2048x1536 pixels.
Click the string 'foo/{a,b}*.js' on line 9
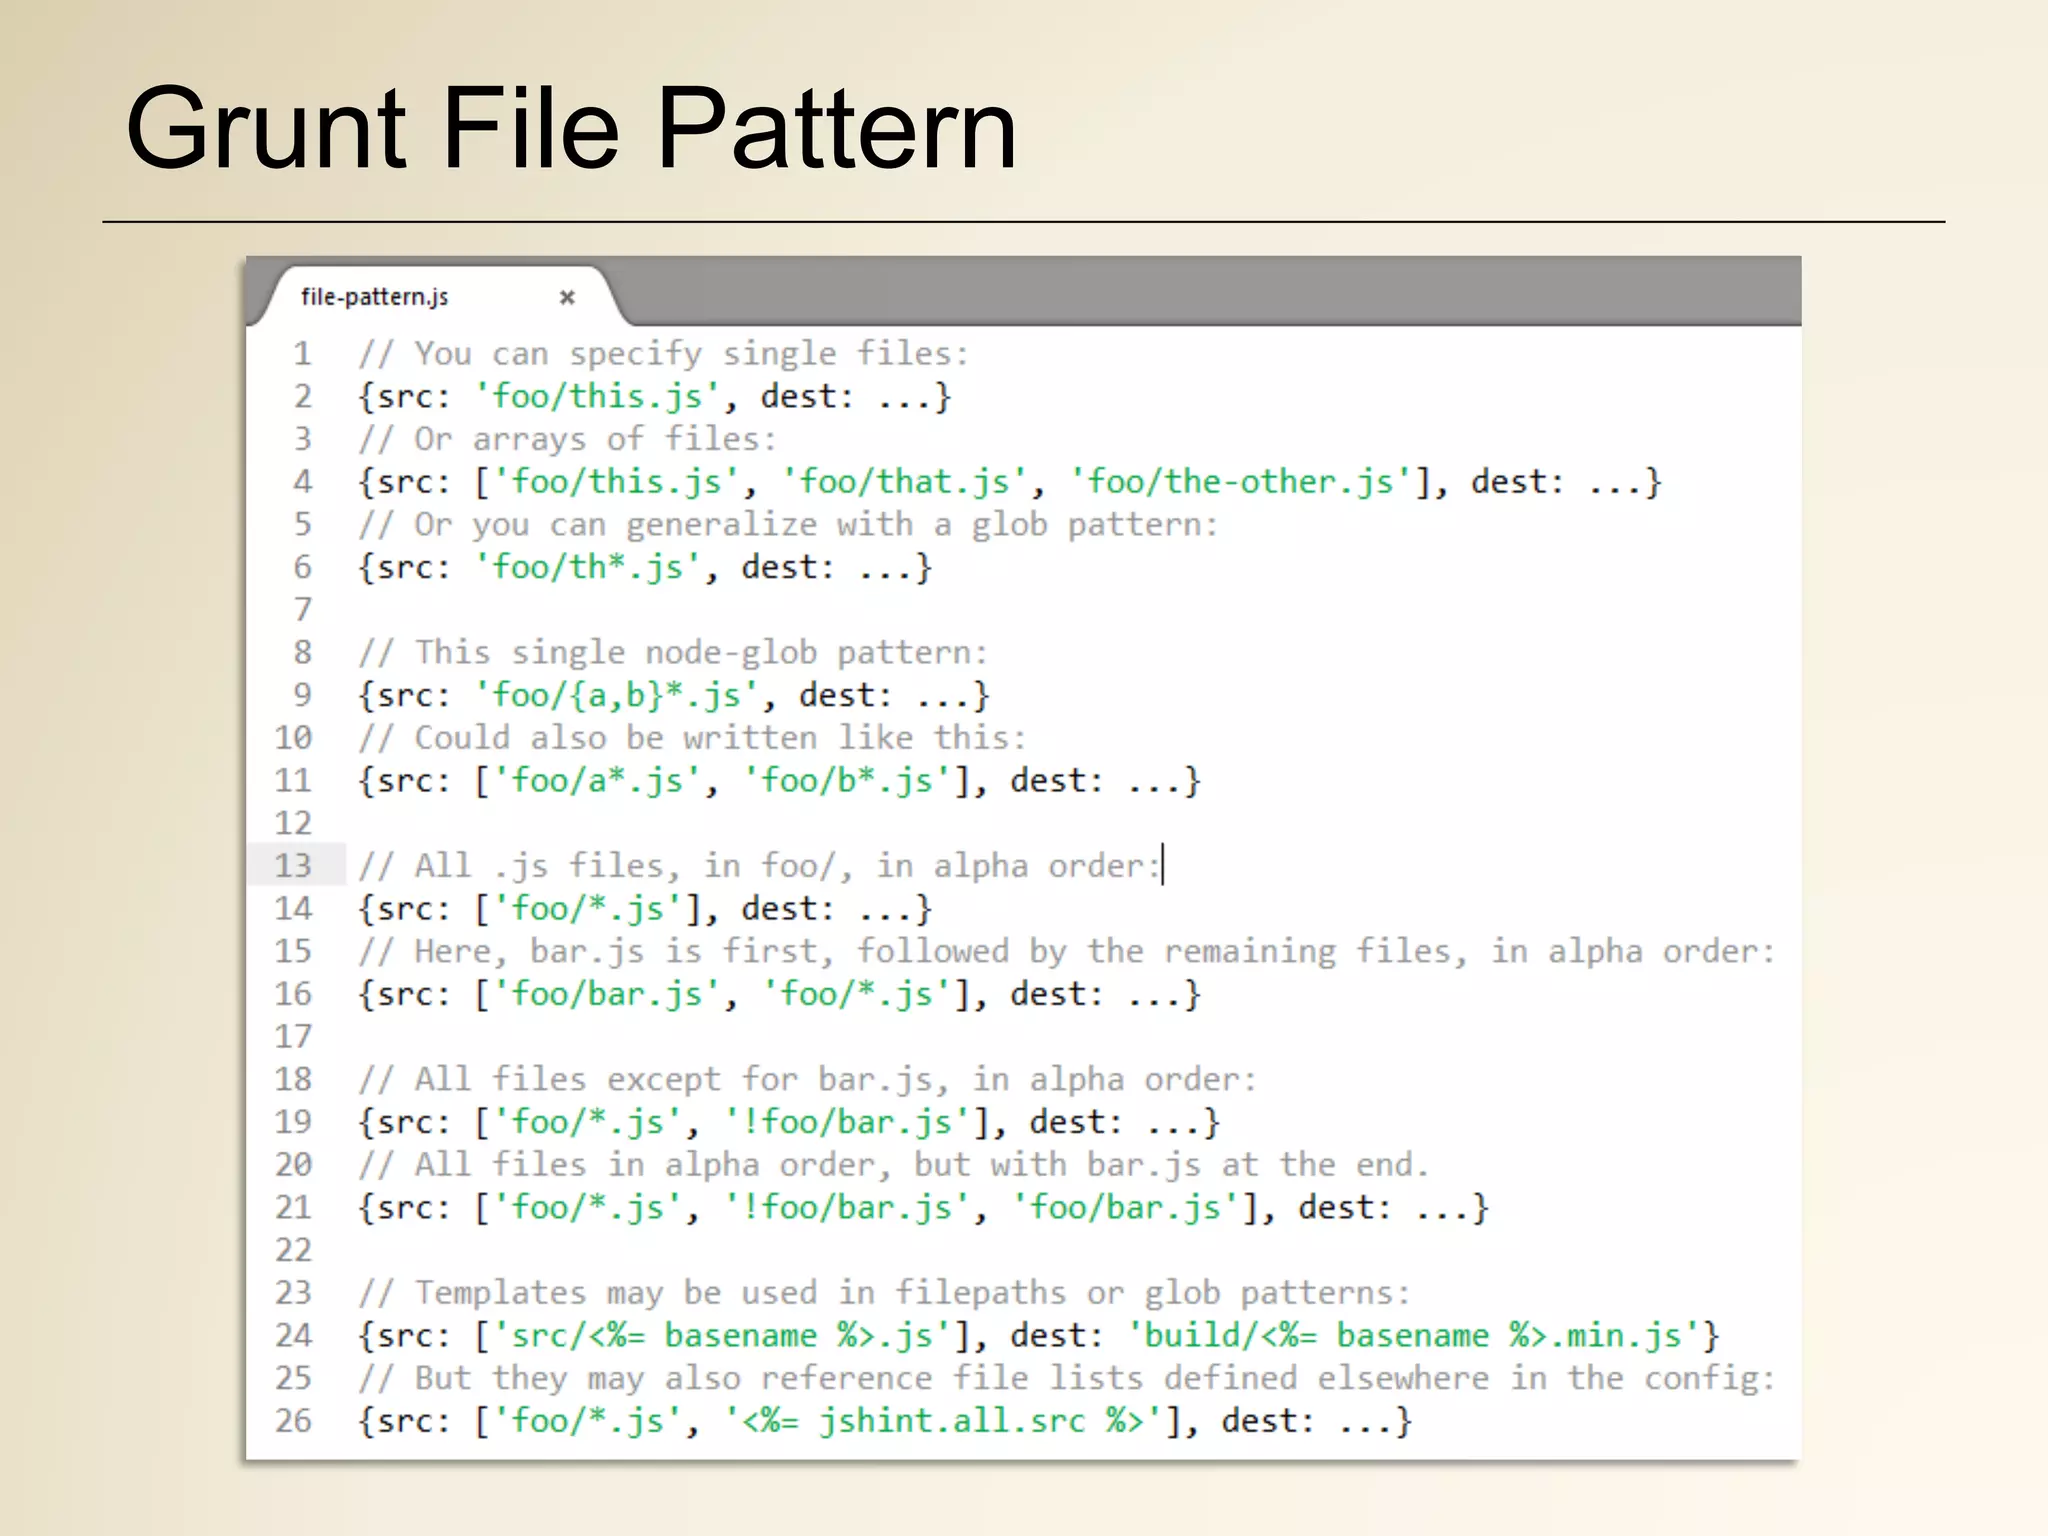[616, 696]
